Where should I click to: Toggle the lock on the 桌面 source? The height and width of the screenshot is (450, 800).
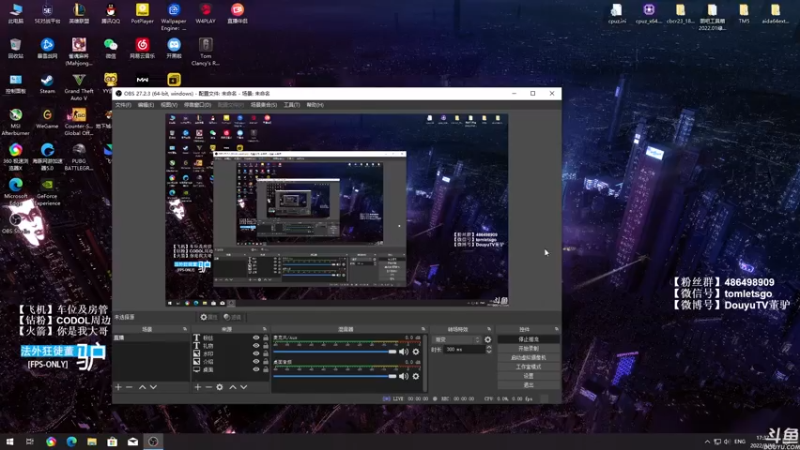[265, 369]
